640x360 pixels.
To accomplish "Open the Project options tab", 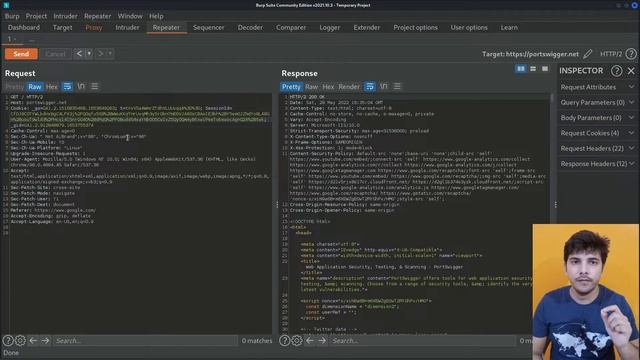I will click(x=416, y=27).
